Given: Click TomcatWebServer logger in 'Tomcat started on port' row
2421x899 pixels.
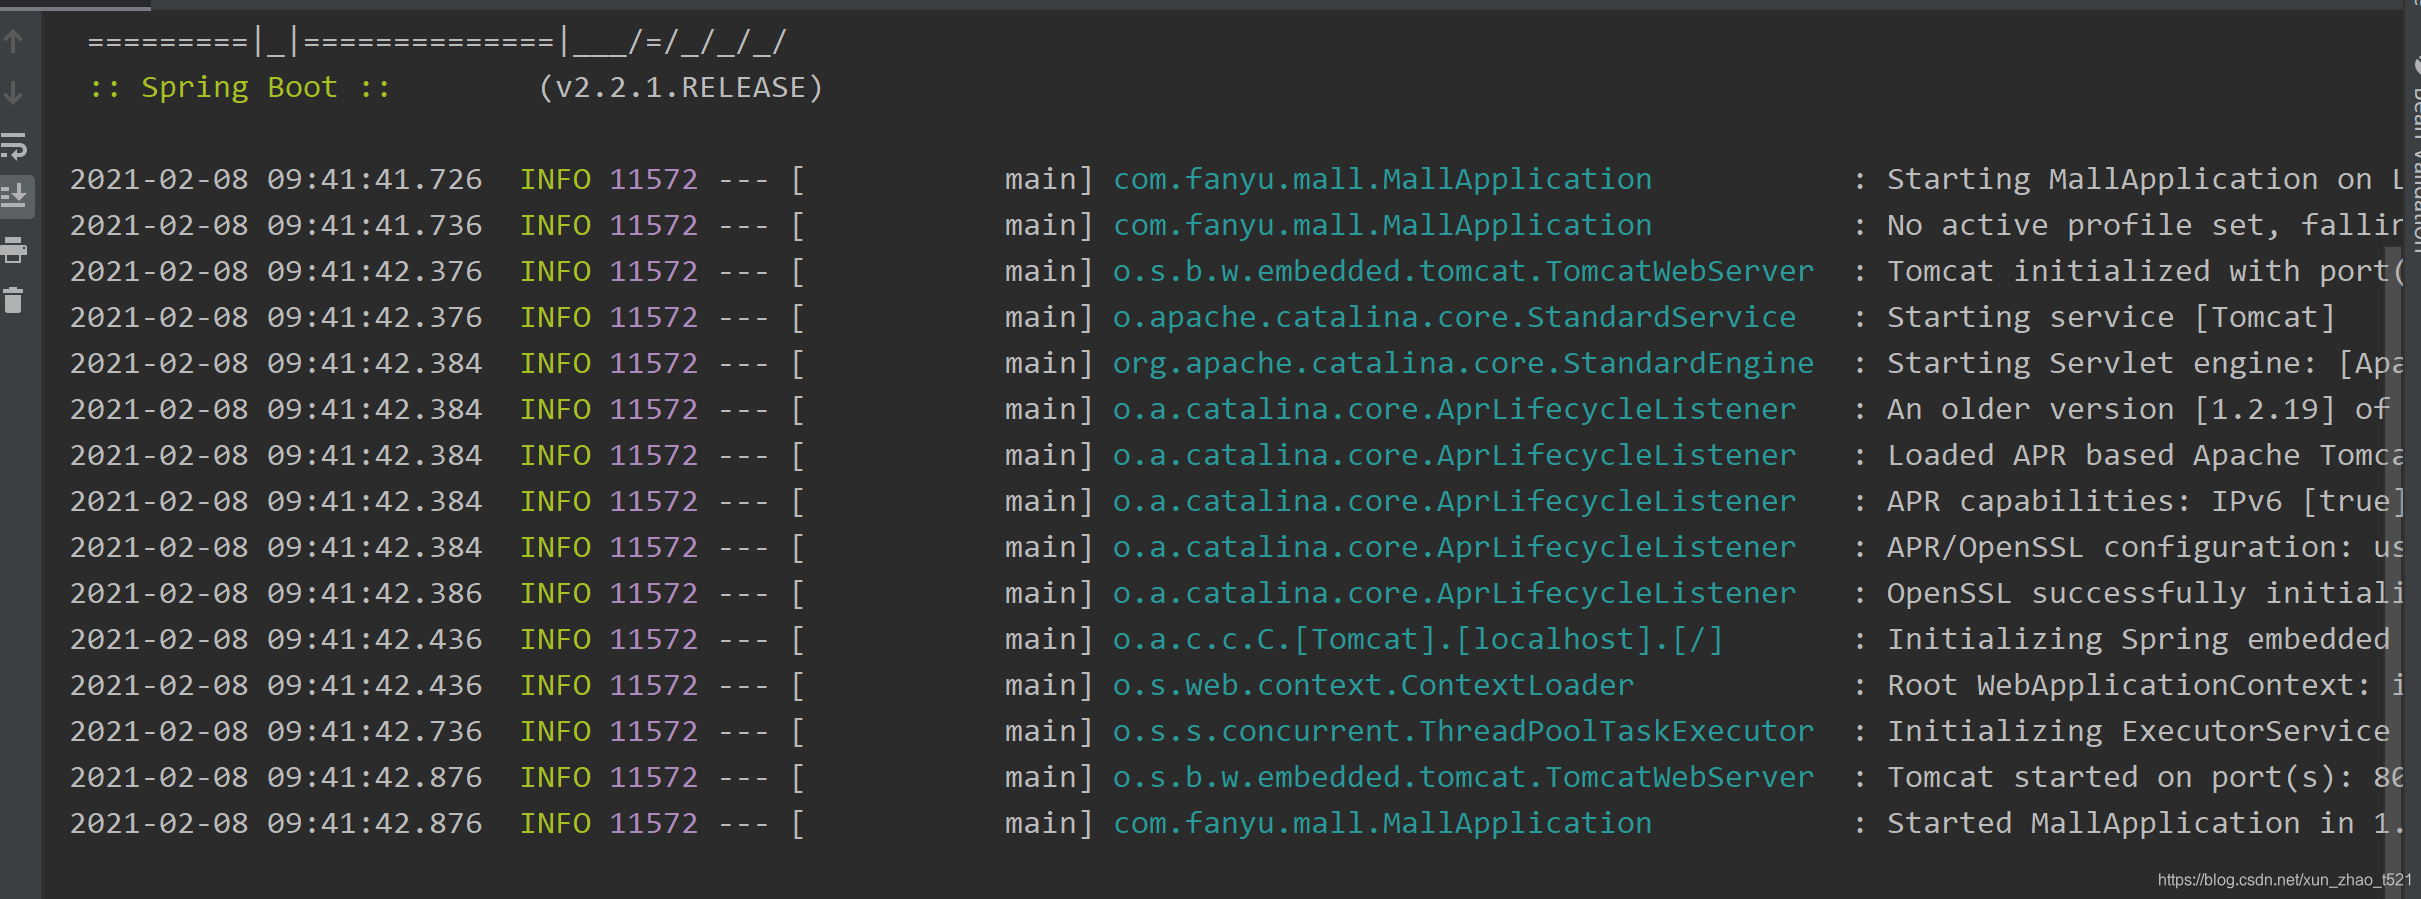Looking at the screenshot, I should [x=1463, y=778].
